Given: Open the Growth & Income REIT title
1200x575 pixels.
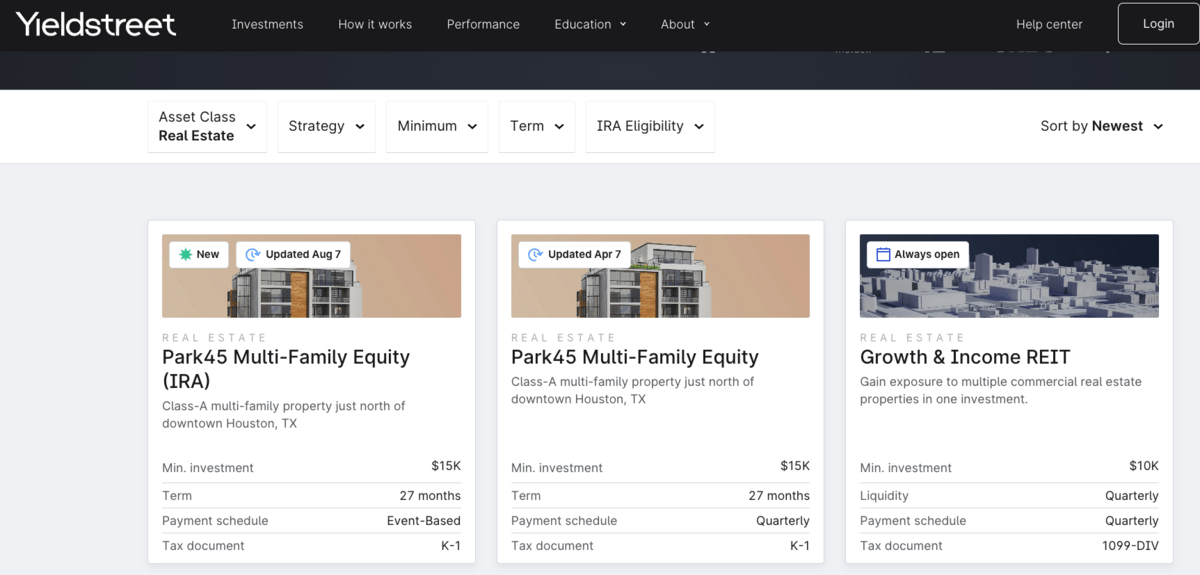Looking at the screenshot, I should pyautogui.click(x=965, y=357).
